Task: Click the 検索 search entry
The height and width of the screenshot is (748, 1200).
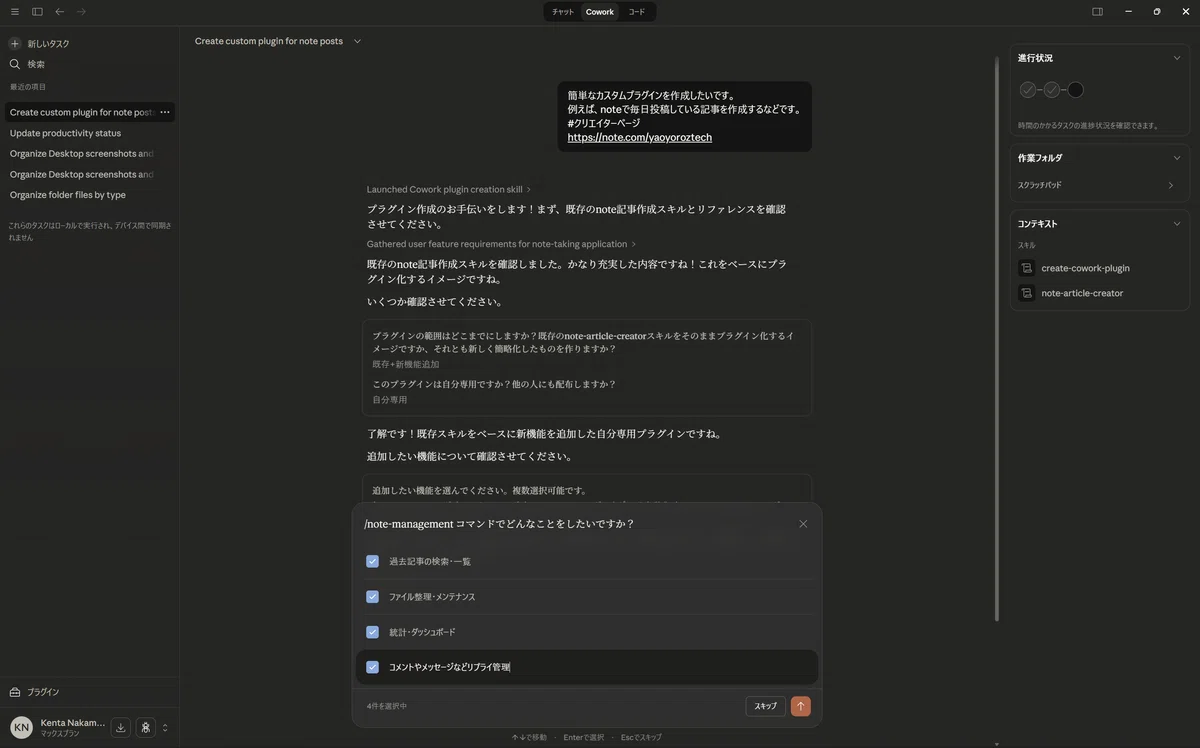Action: click(36, 64)
